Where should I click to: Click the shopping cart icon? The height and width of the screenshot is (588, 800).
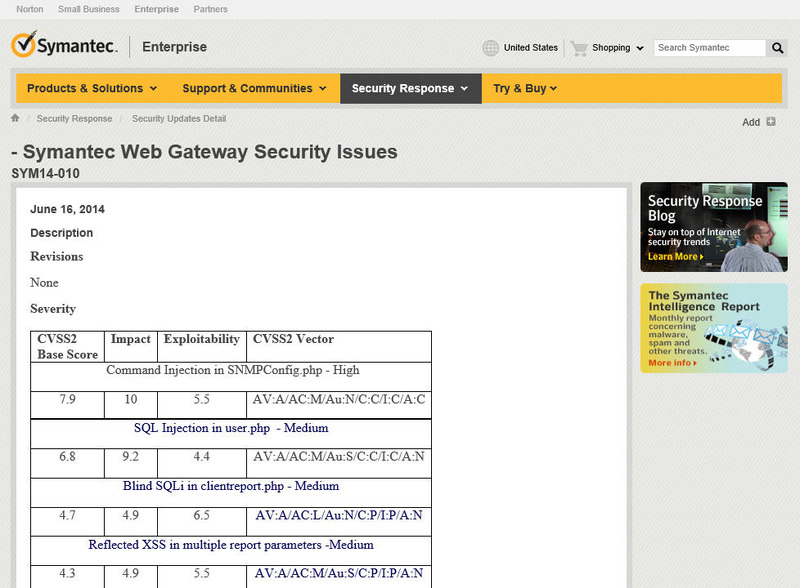579,48
